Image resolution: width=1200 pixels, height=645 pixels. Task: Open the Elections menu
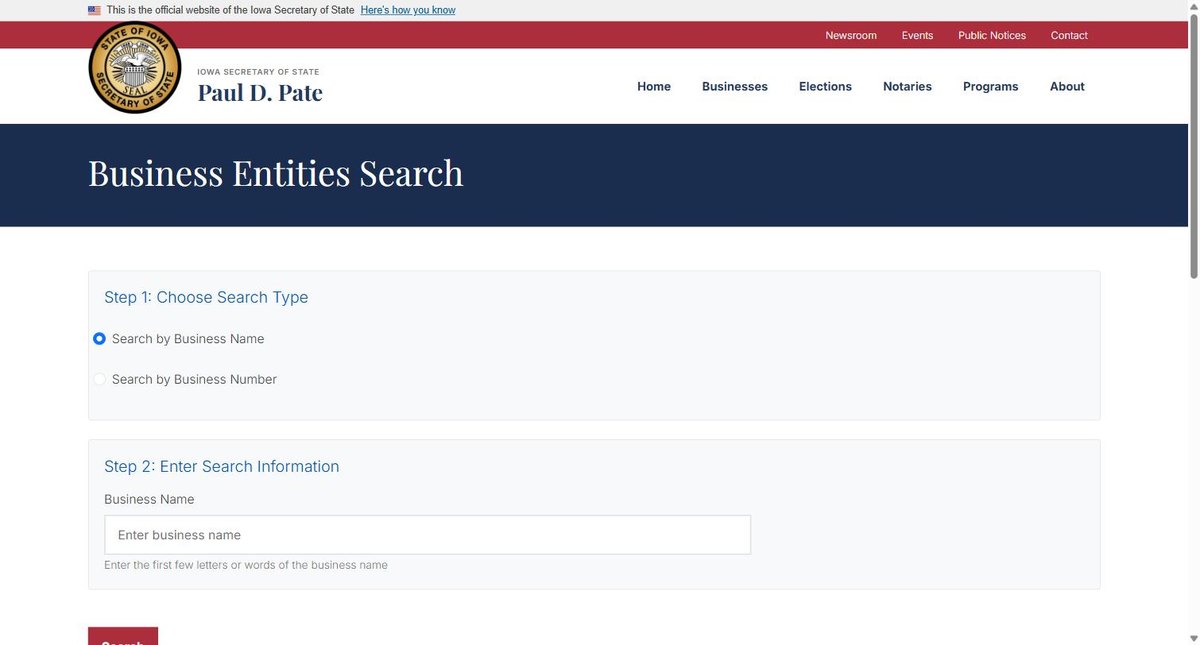[x=825, y=87]
